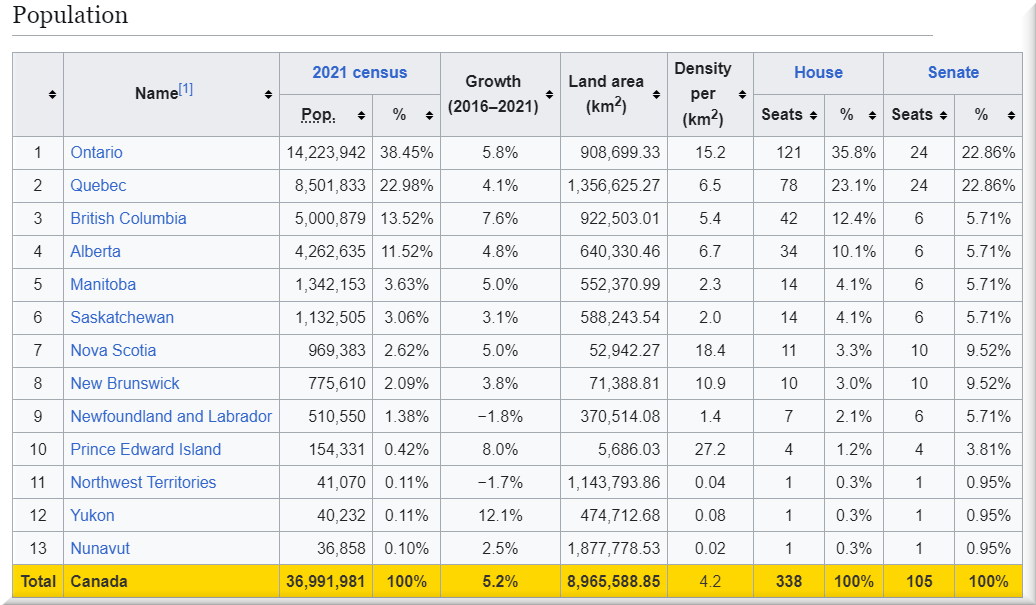
Task: Sort by Senate Seats column arrows
Action: pos(943,116)
